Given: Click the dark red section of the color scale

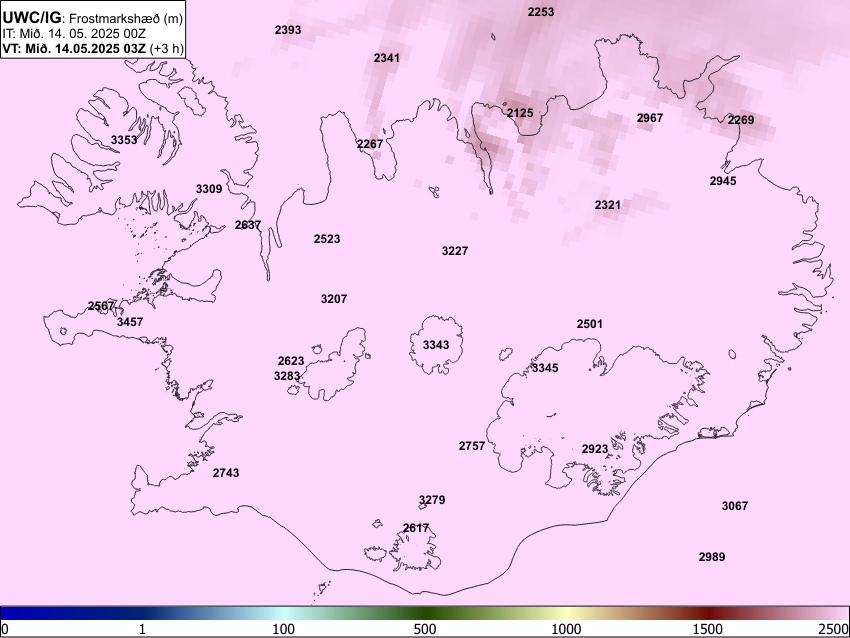Looking at the screenshot, I should 708,613.
